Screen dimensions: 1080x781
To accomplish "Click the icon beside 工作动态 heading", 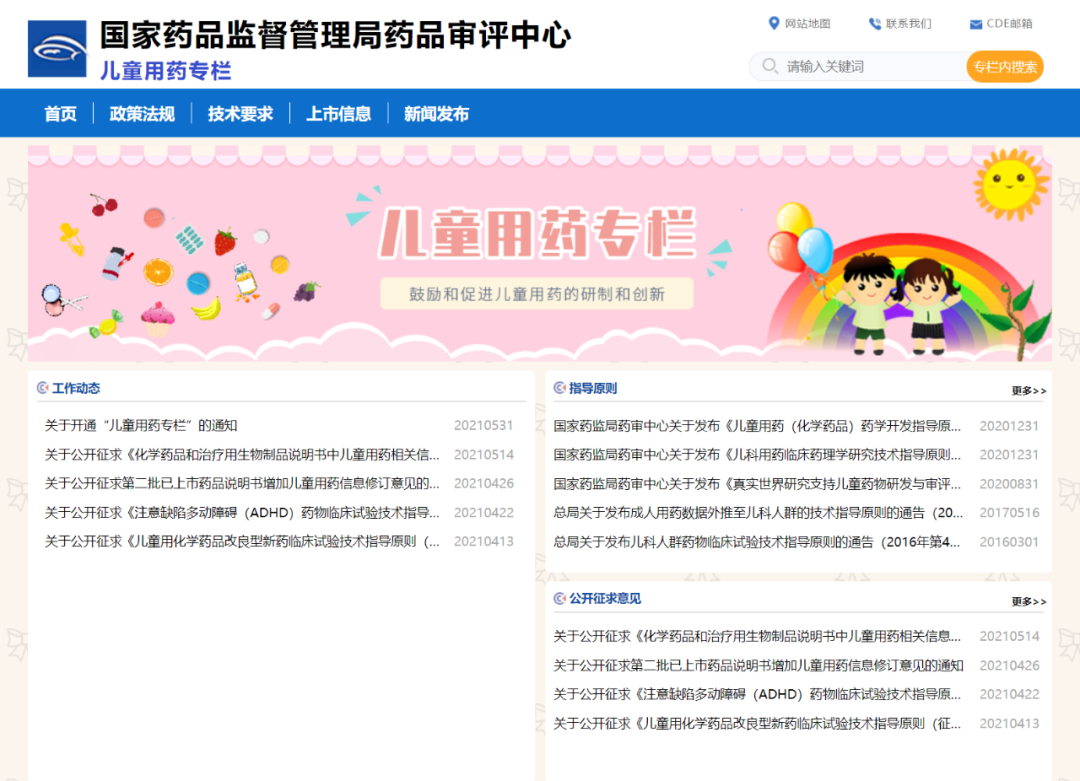I will (x=43, y=388).
